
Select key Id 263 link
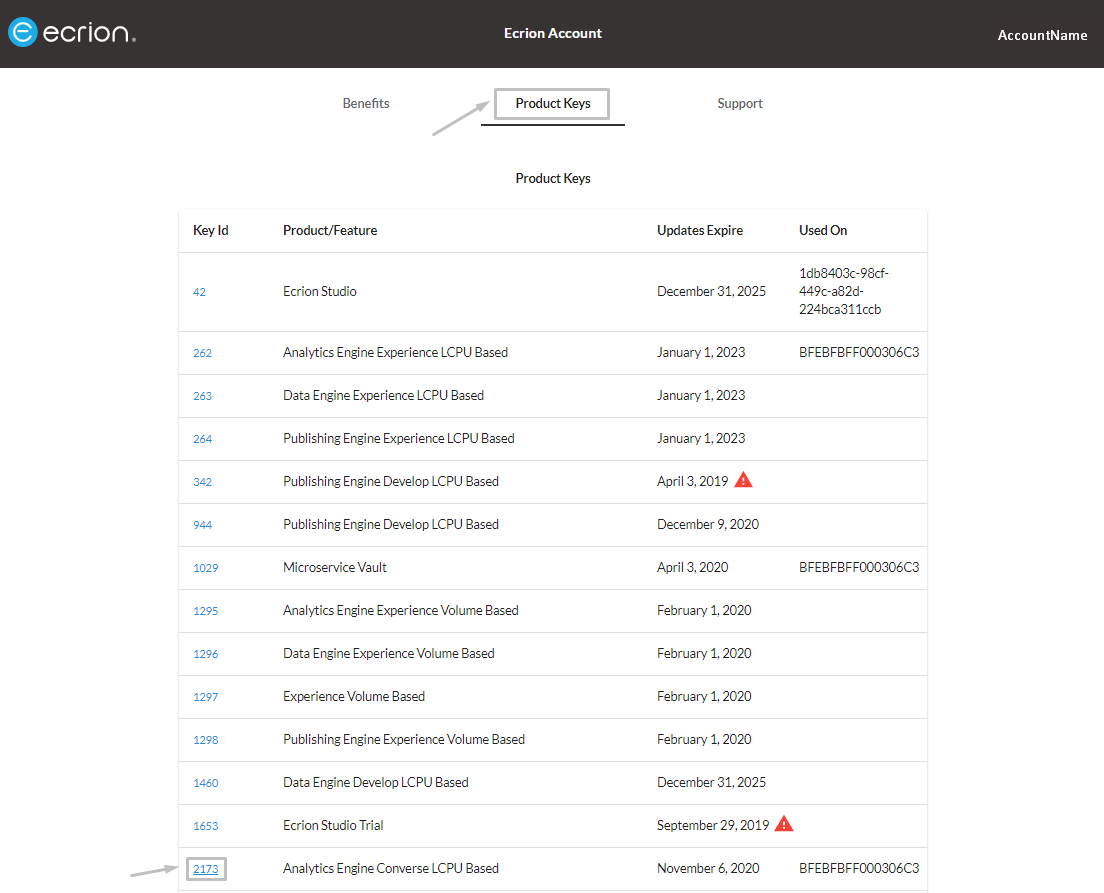point(203,396)
